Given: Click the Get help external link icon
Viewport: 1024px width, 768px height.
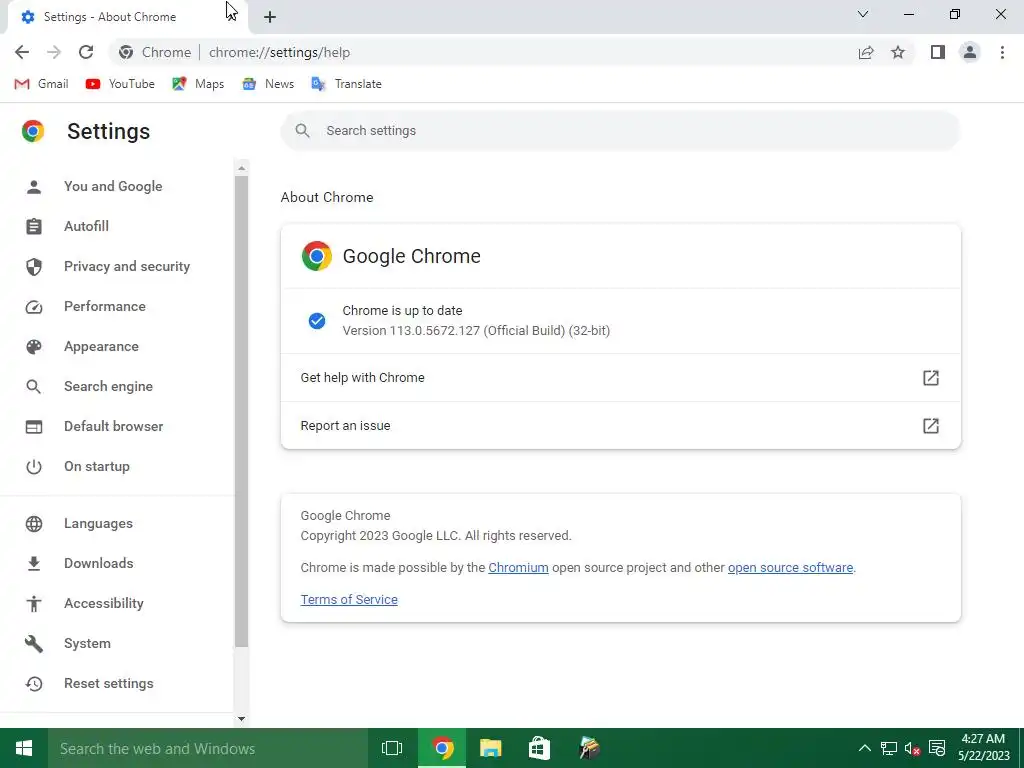Looking at the screenshot, I should [x=931, y=377].
